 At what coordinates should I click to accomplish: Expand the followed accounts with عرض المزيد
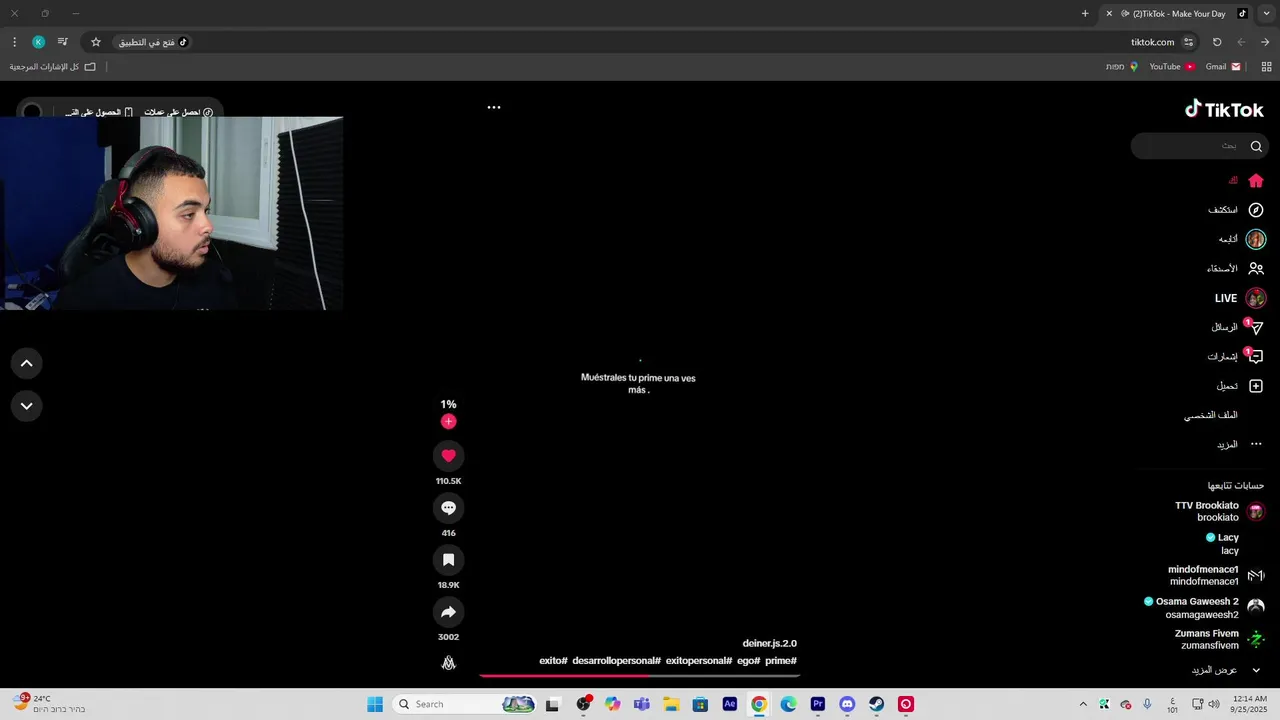coord(1226,670)
